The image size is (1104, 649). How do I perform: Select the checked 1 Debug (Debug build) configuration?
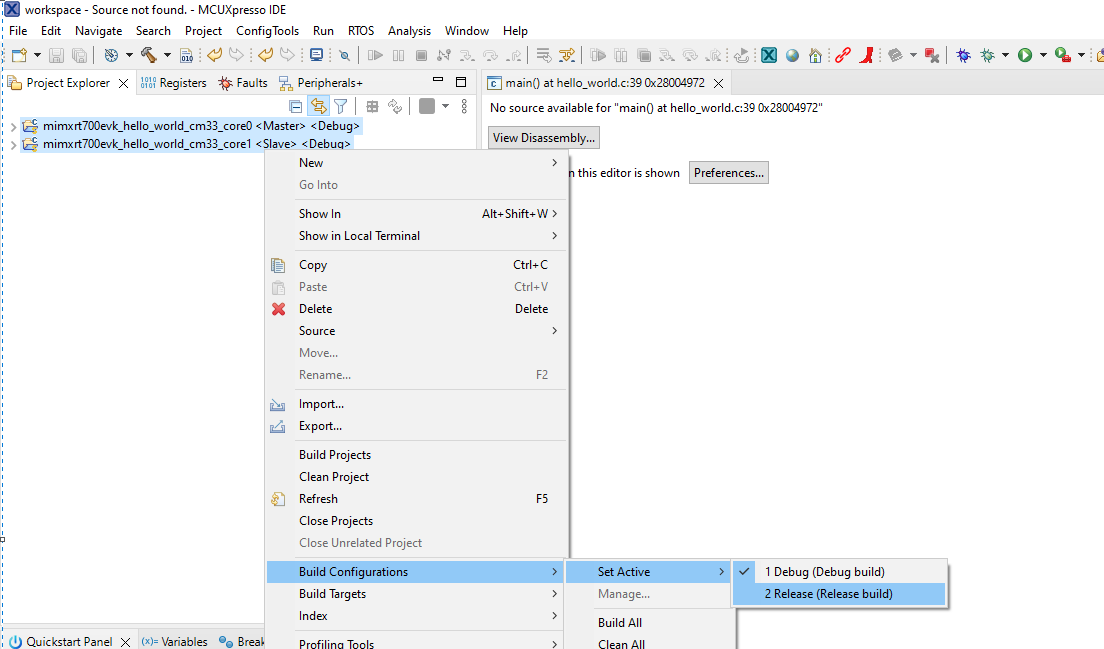[x=824, y=572]
